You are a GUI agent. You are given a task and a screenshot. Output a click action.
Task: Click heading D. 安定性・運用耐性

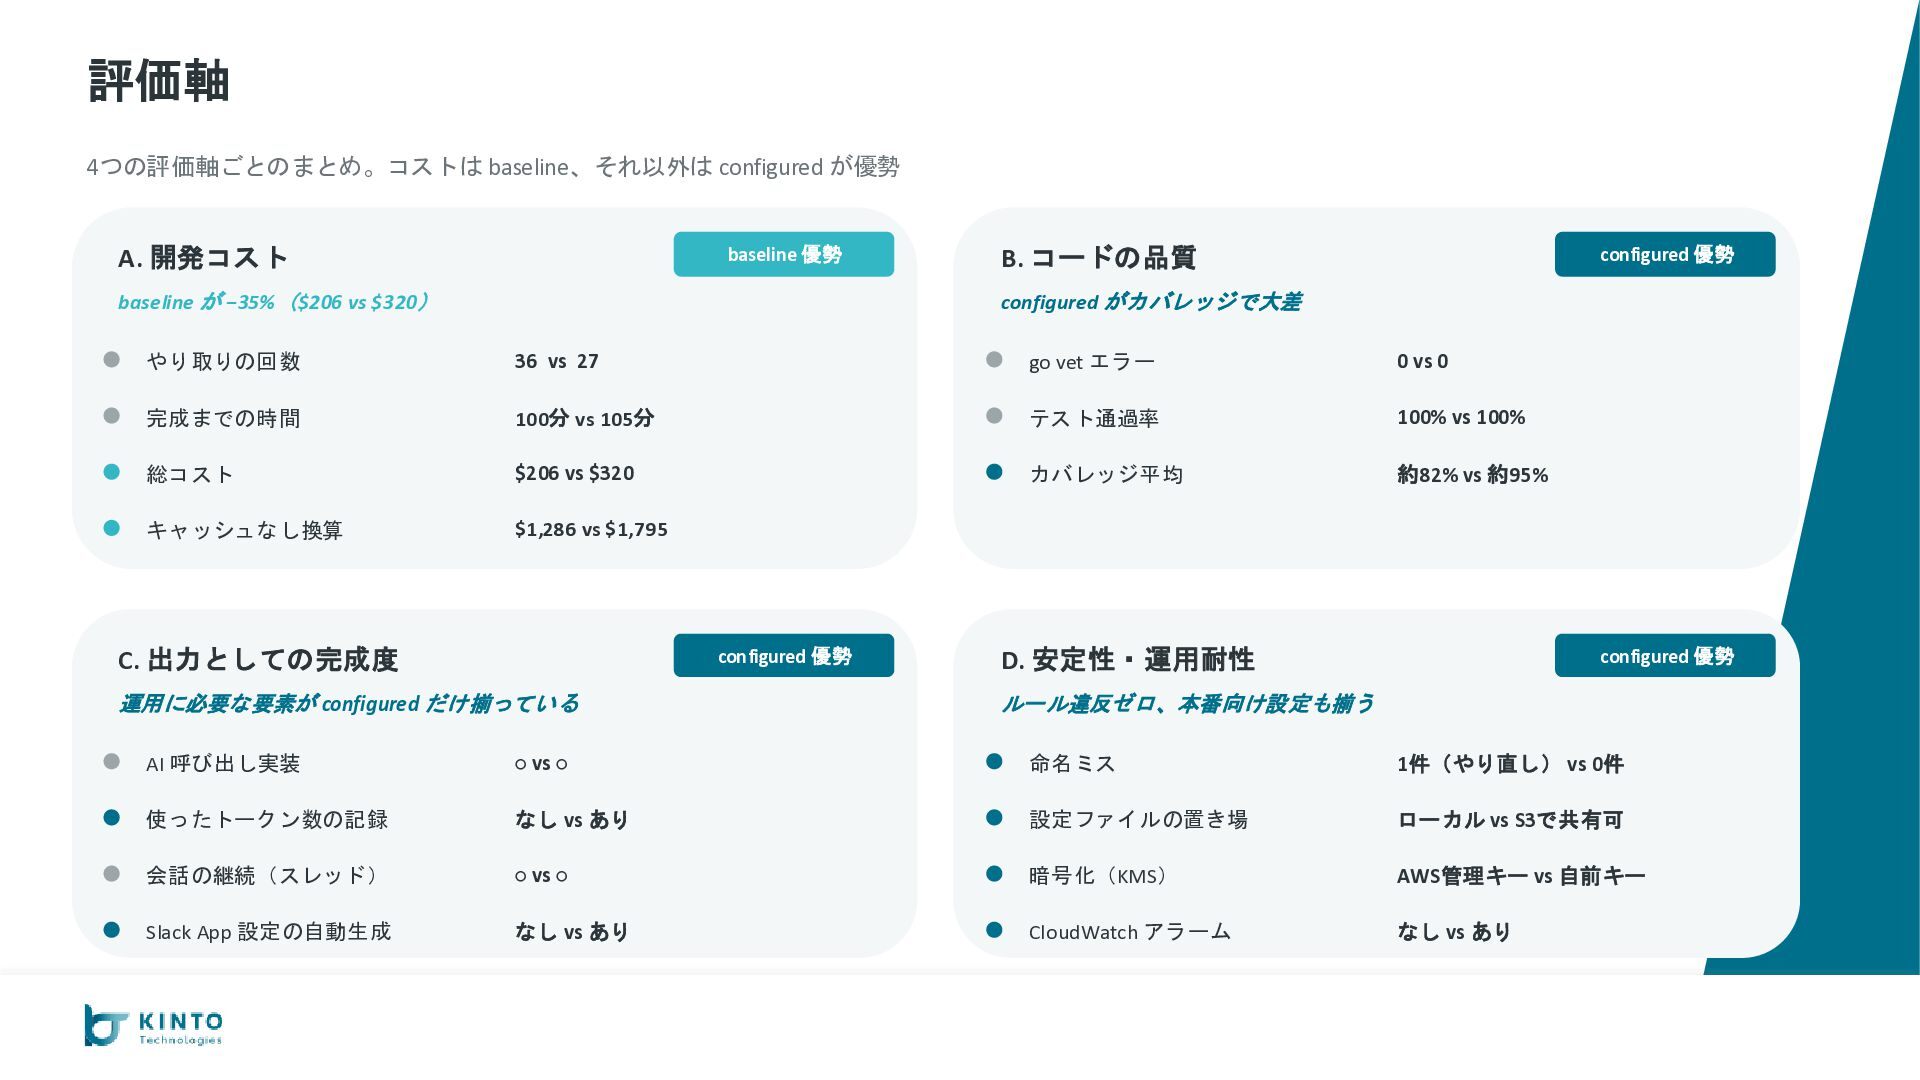tap(1127, 660)
